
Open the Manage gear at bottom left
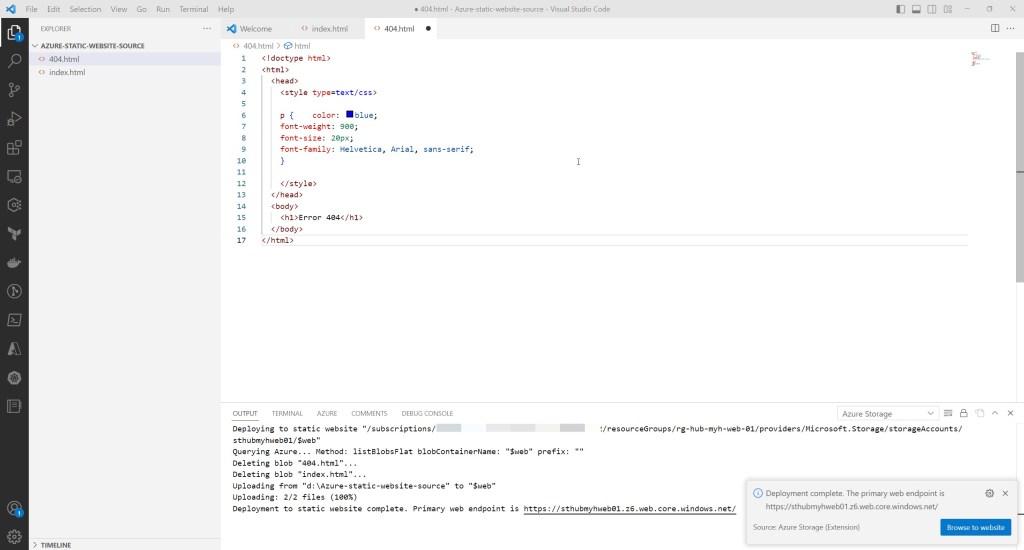[14, 536]
